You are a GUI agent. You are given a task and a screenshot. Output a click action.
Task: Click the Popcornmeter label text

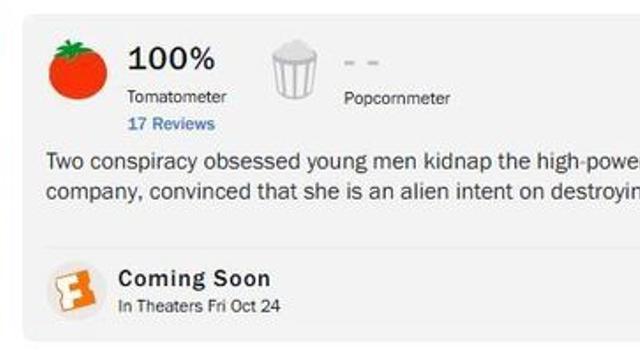pyautogui.click(x=397, y=98)
